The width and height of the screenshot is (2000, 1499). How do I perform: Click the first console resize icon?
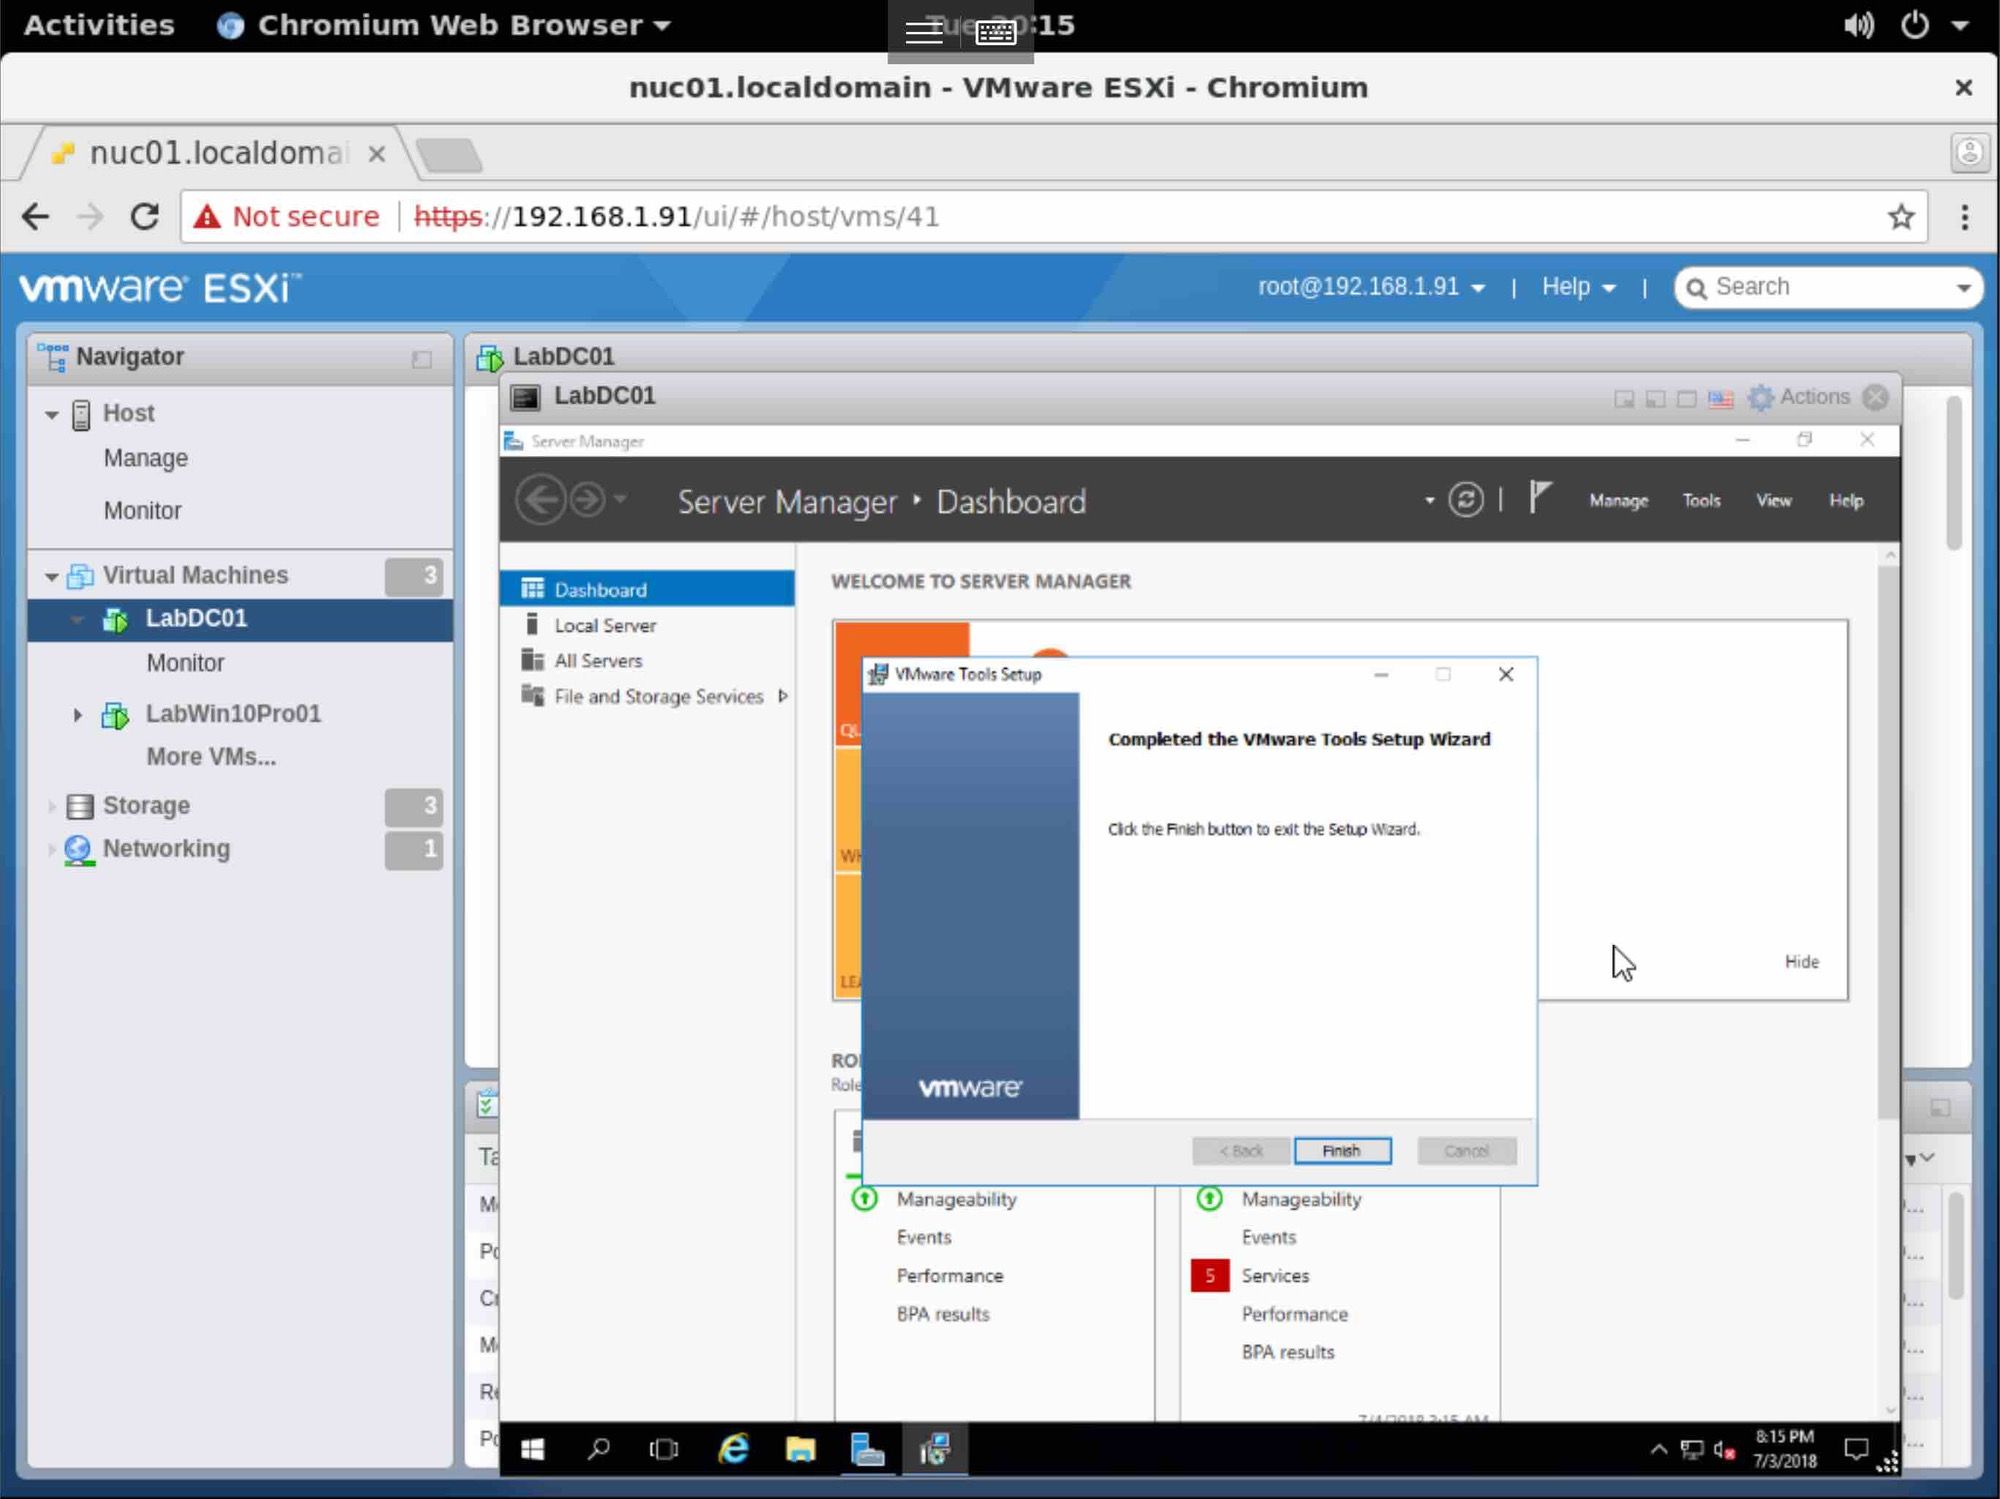pos(1624,398)
